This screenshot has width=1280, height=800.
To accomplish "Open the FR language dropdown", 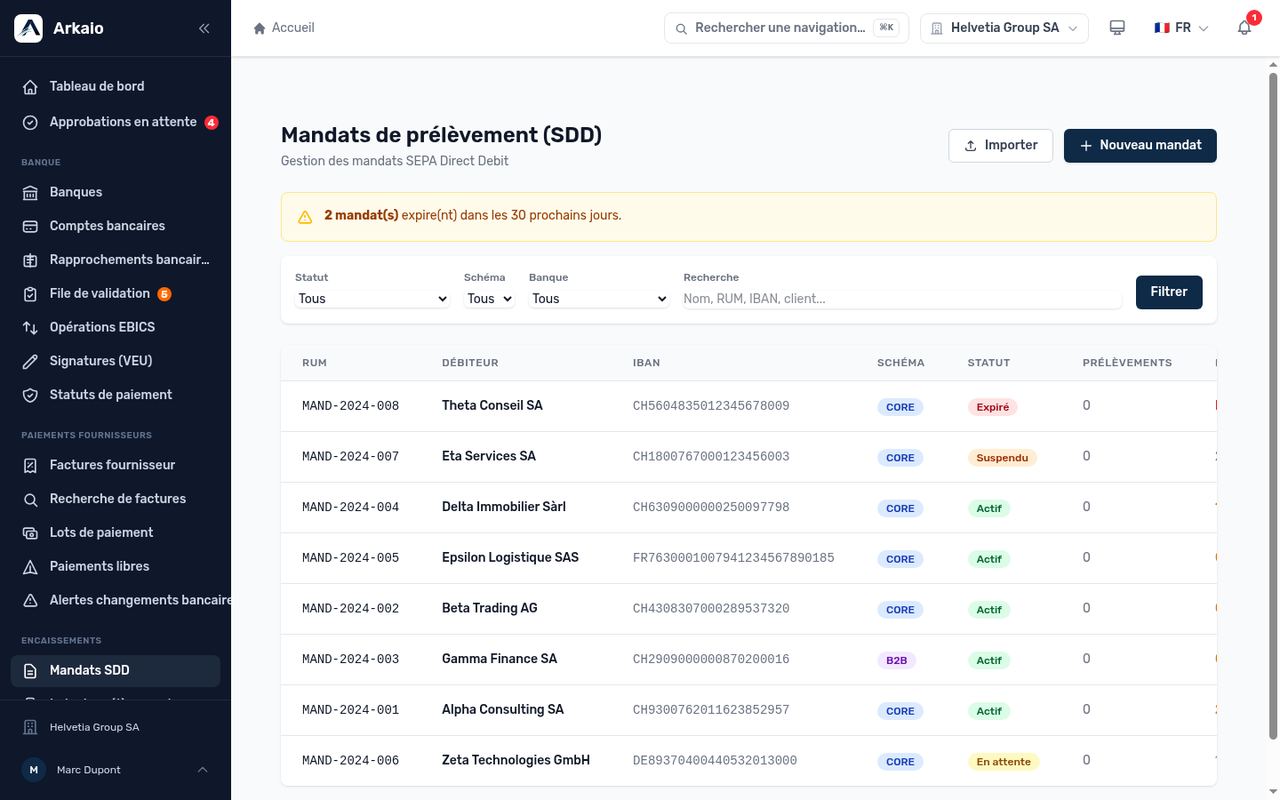I will coord(1181,28).
